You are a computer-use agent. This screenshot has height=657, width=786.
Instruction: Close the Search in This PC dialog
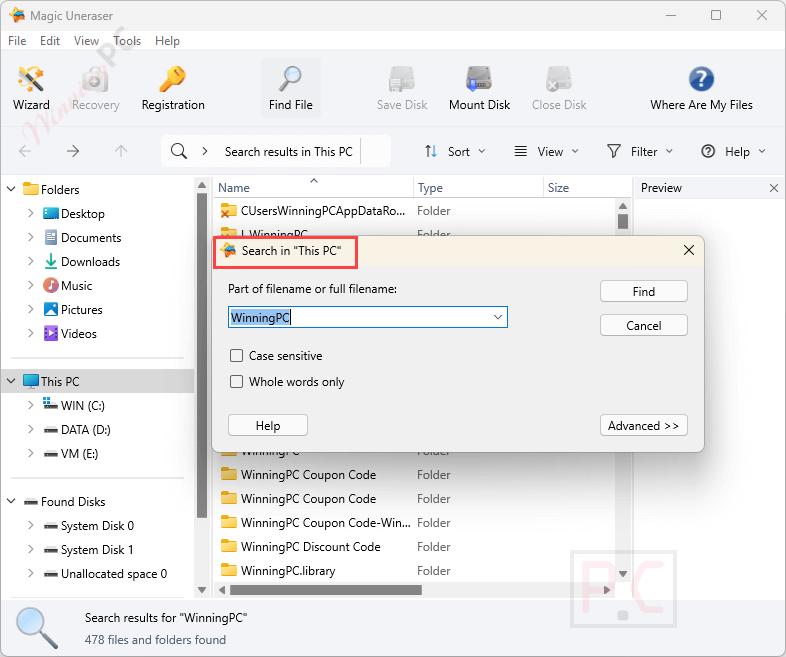689,250
